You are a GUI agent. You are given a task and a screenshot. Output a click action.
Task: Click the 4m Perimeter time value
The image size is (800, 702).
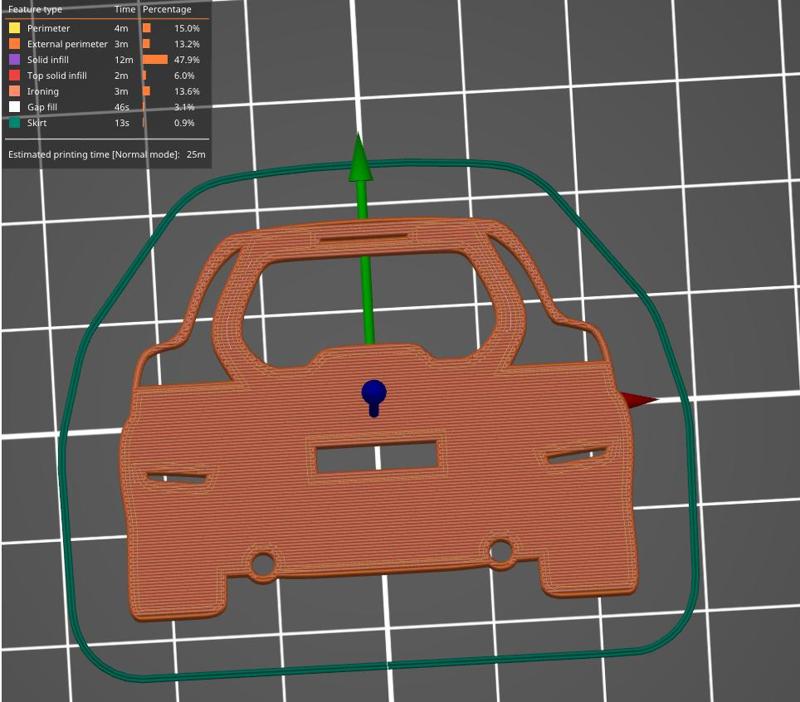click(x=121, y=28)
